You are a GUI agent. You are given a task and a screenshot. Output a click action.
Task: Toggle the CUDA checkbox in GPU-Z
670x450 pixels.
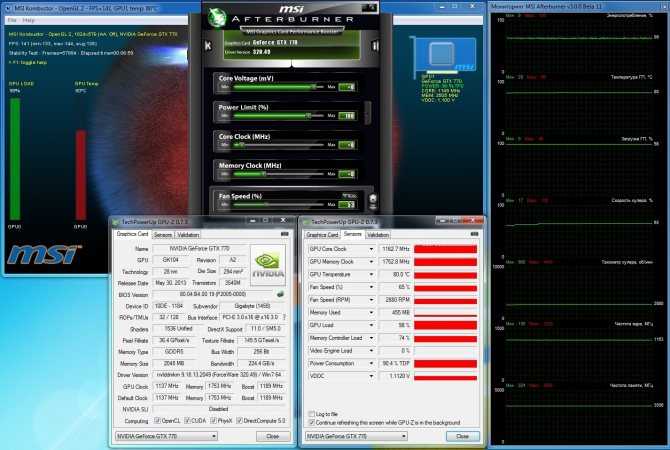tap(187, 421)
